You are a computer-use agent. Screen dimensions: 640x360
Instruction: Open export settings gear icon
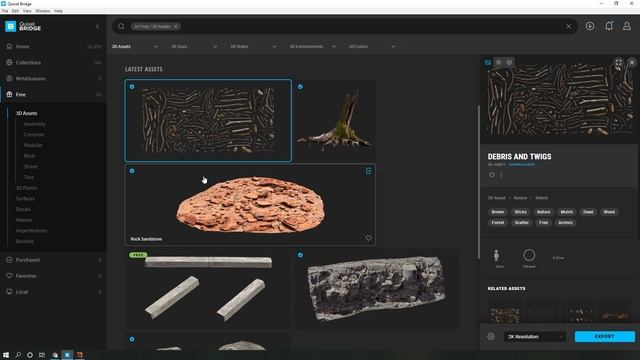[491, 336]
